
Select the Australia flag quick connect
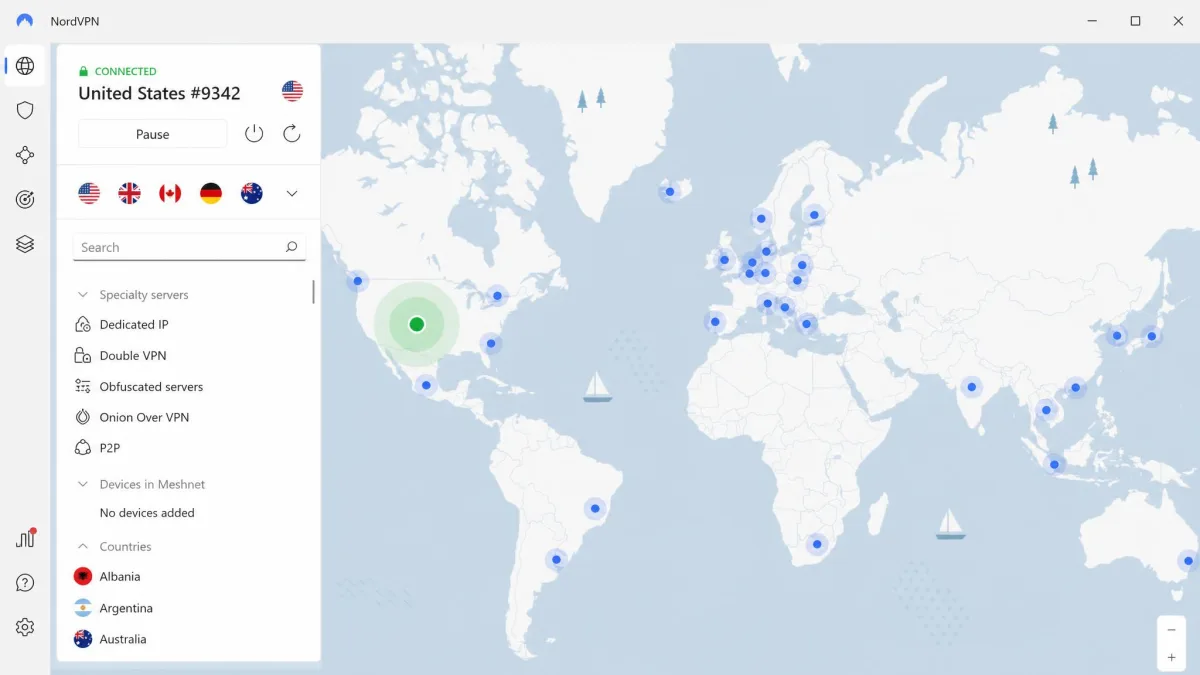coord(252,193)
